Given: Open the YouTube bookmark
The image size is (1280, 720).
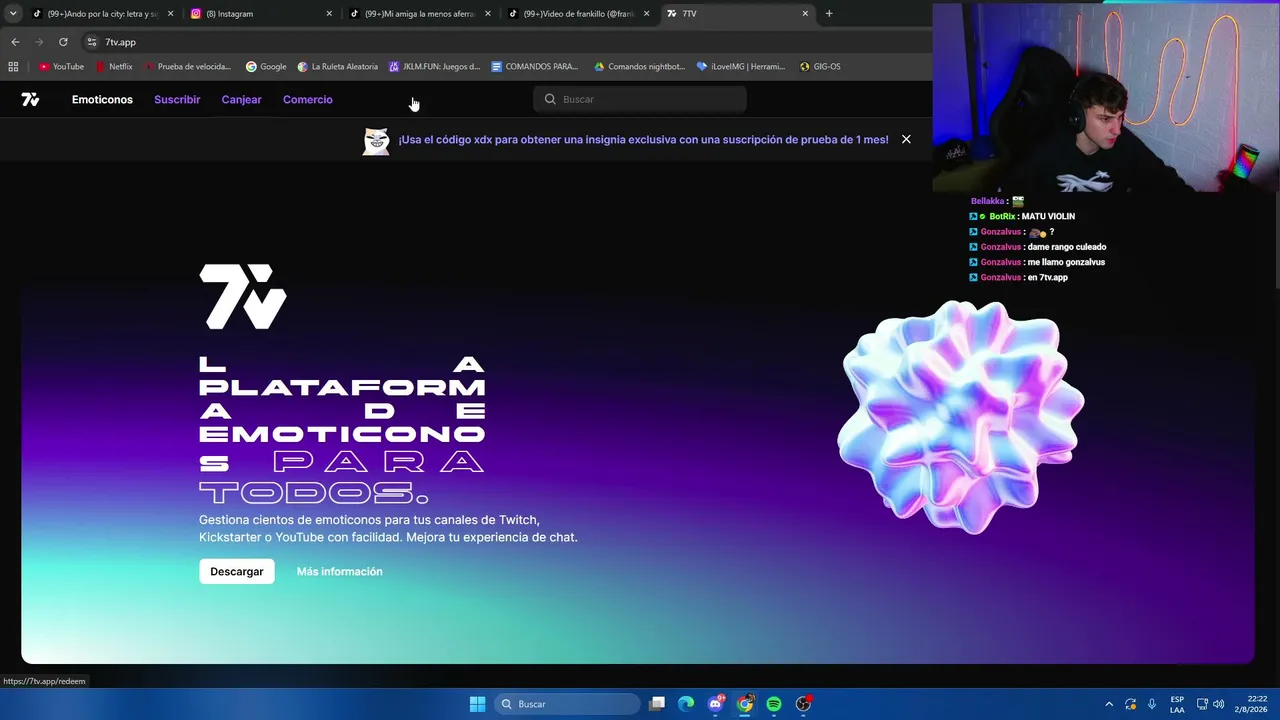Looking at the screenshot, I should [61, 67].
